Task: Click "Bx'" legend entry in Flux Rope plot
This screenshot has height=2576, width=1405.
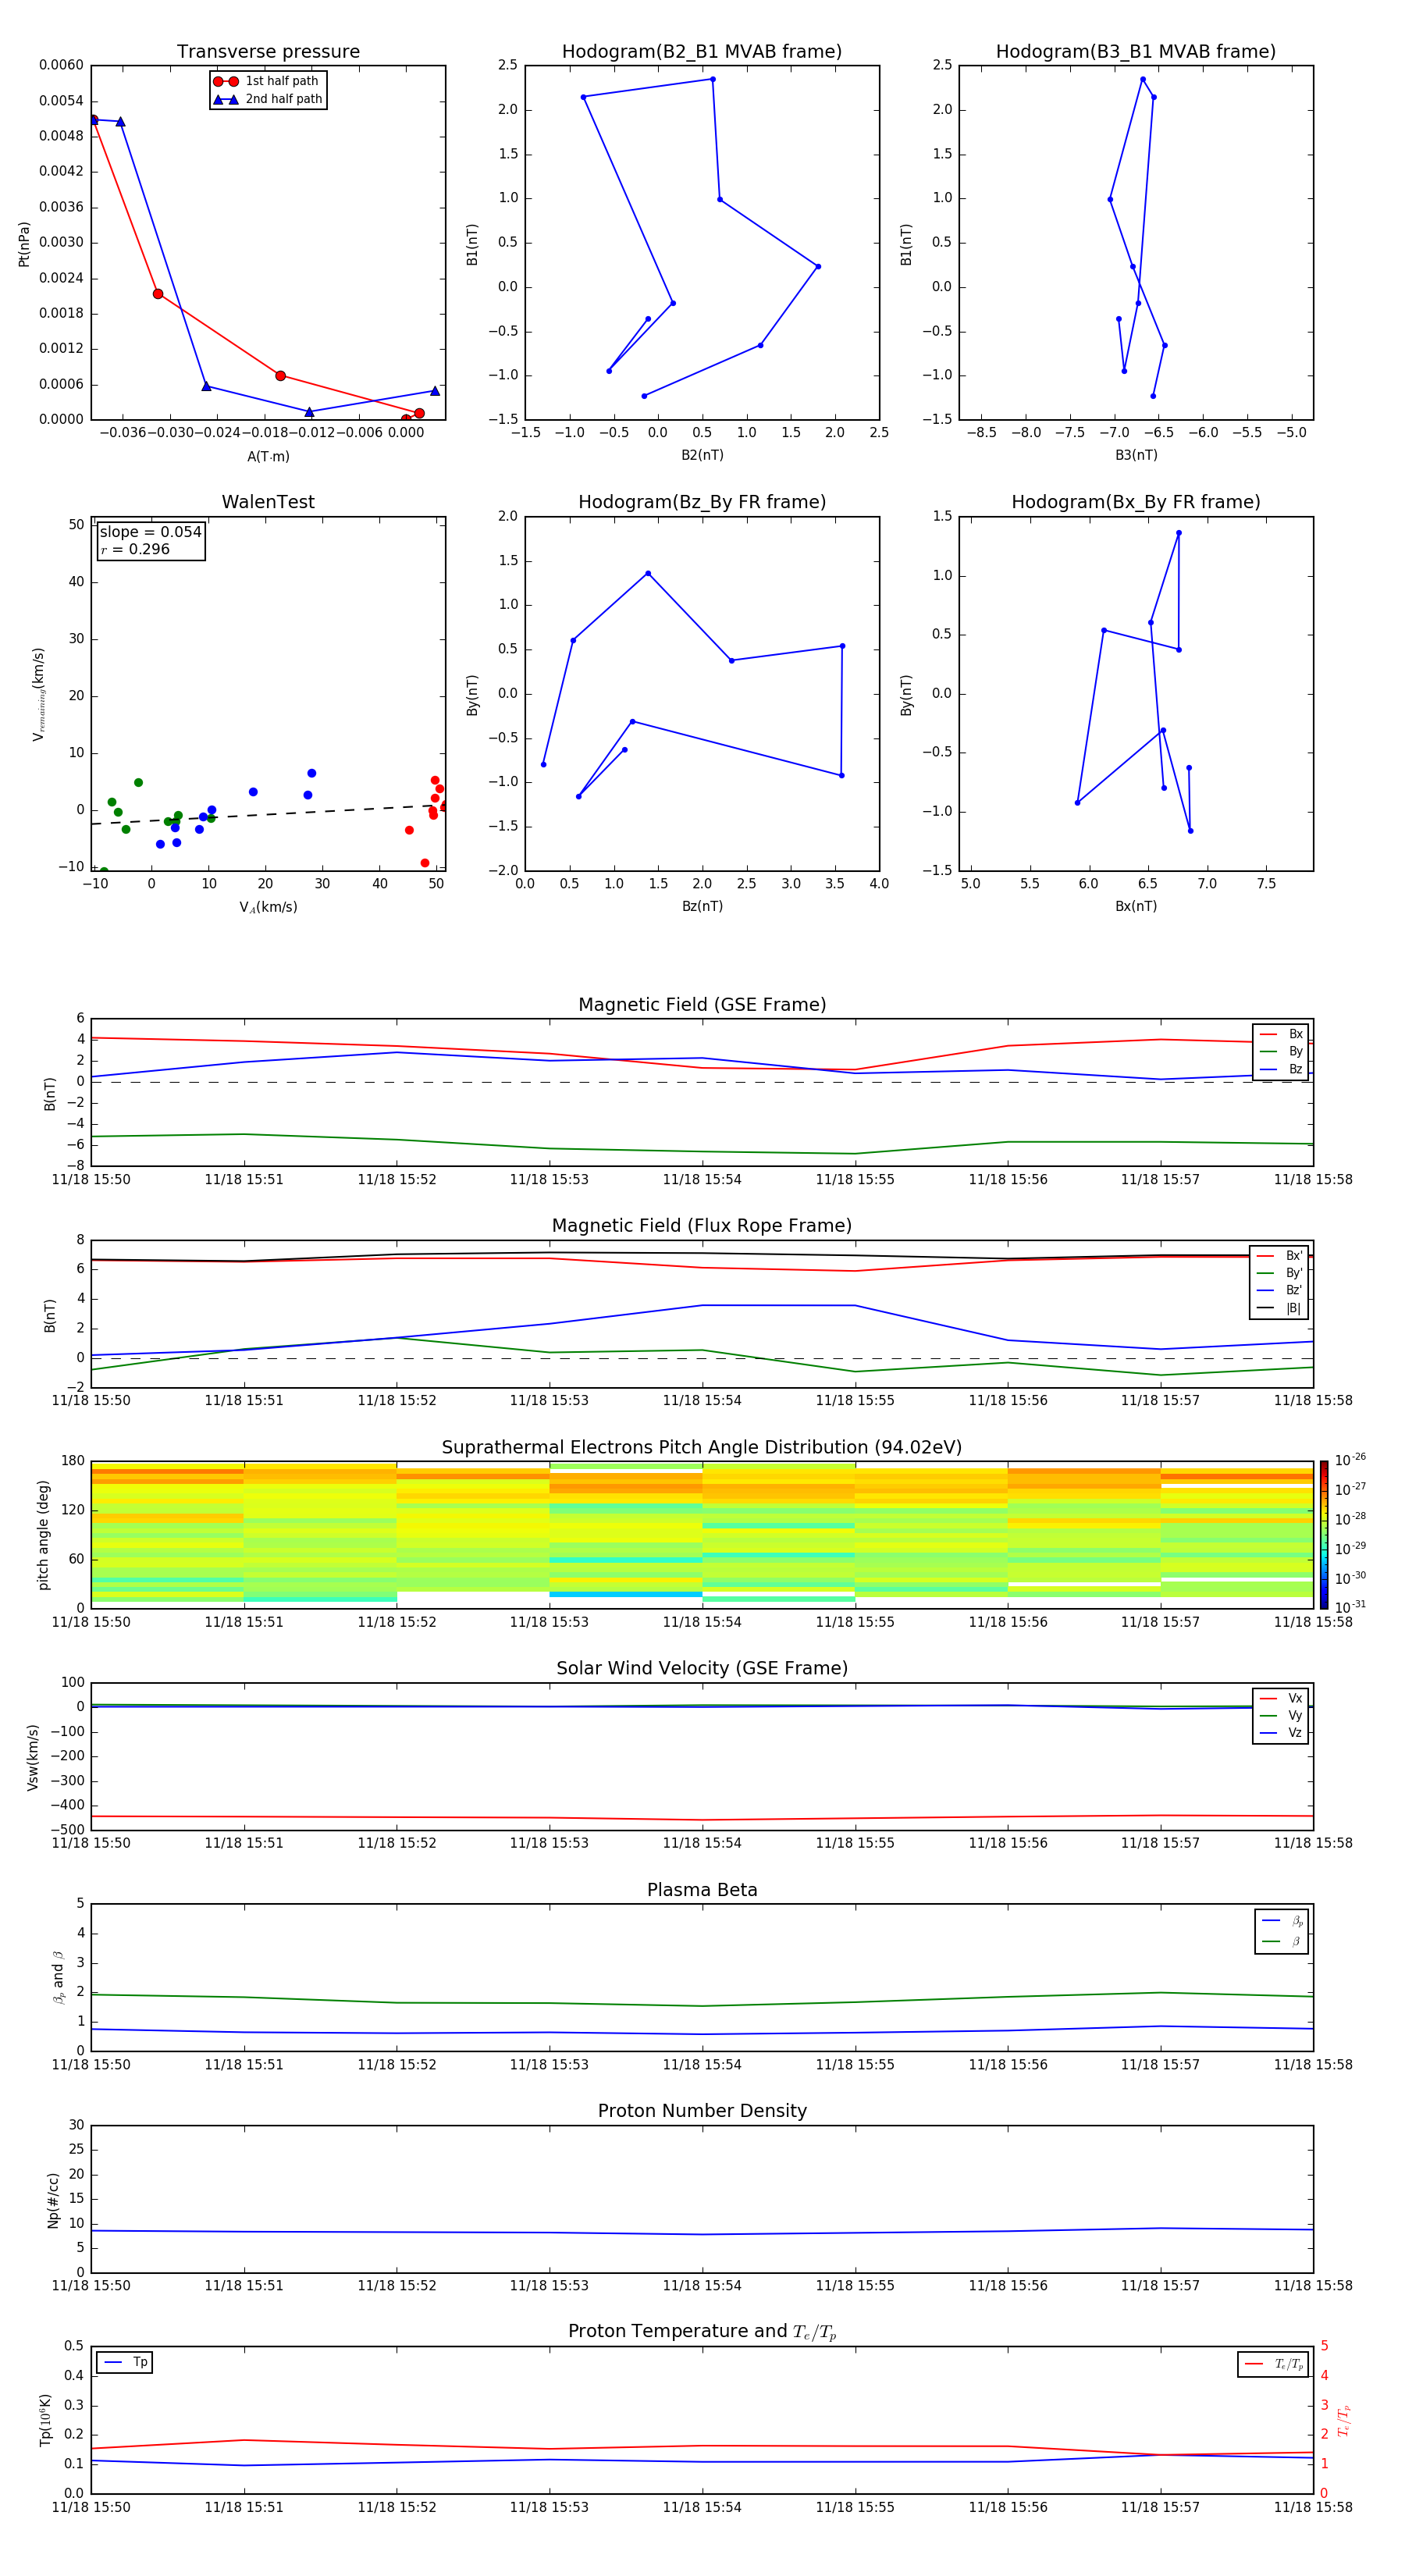Action: coord(1280,1256)
